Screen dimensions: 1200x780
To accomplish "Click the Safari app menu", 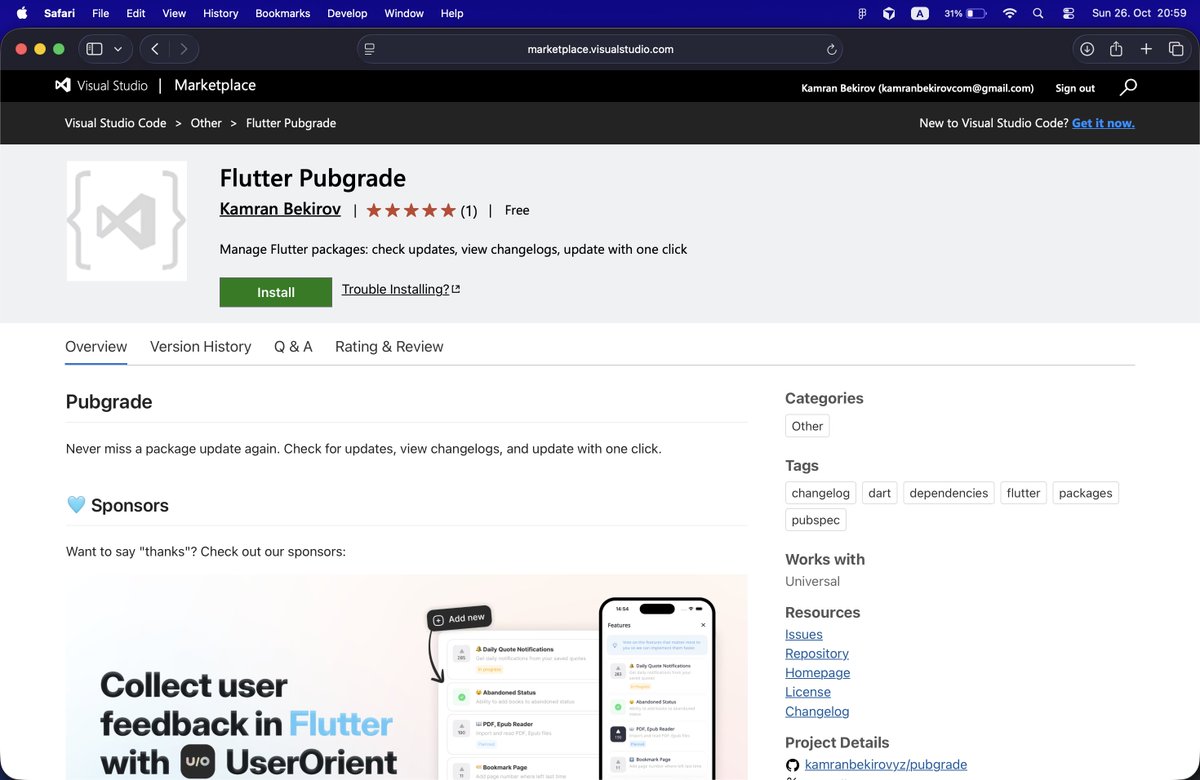I will (59, 13).
